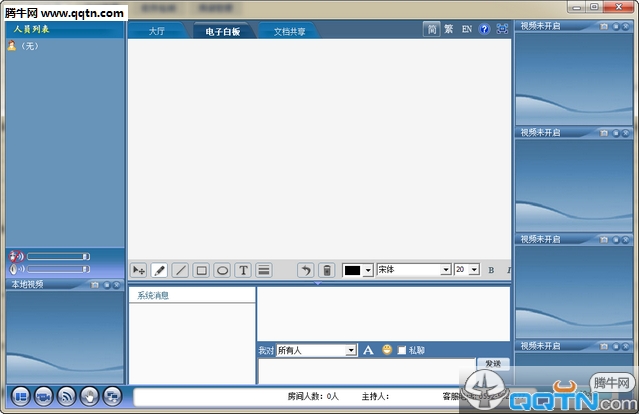Click the raise hand icon
This screenshot has width=639, height=414.
pos(89,396)
